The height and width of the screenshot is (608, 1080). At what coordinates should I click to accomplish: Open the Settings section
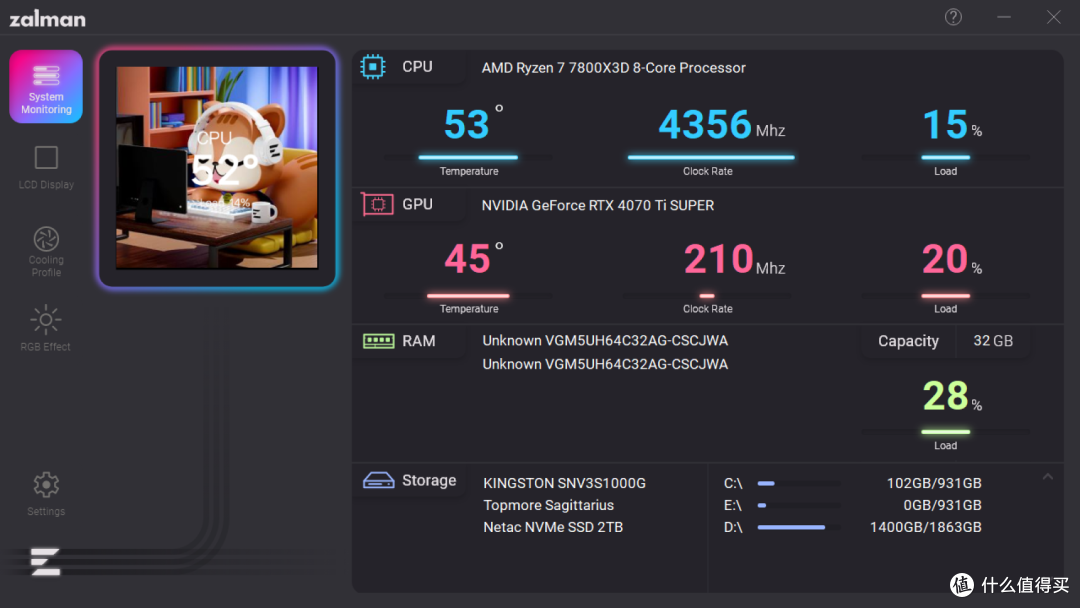pyautogui.click(x=46, y=494)
